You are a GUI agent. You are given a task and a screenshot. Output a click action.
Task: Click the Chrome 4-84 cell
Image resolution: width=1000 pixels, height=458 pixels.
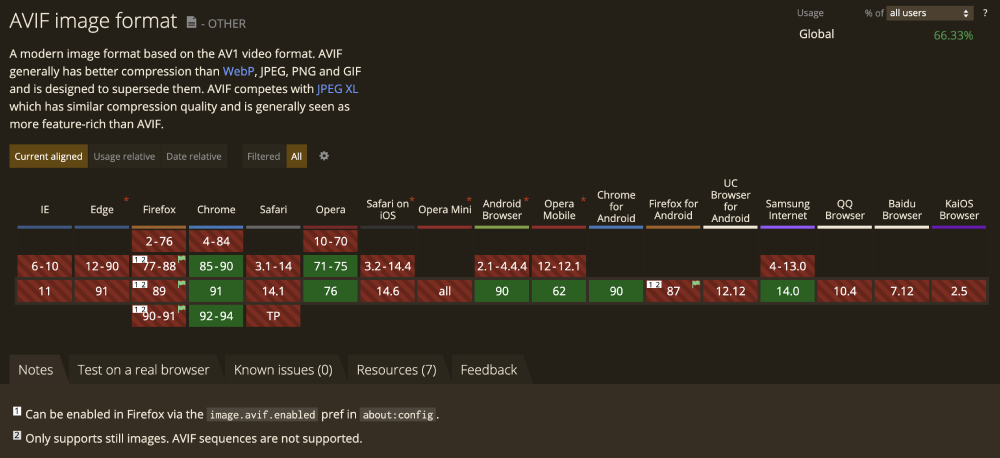(x=216, y=241)
